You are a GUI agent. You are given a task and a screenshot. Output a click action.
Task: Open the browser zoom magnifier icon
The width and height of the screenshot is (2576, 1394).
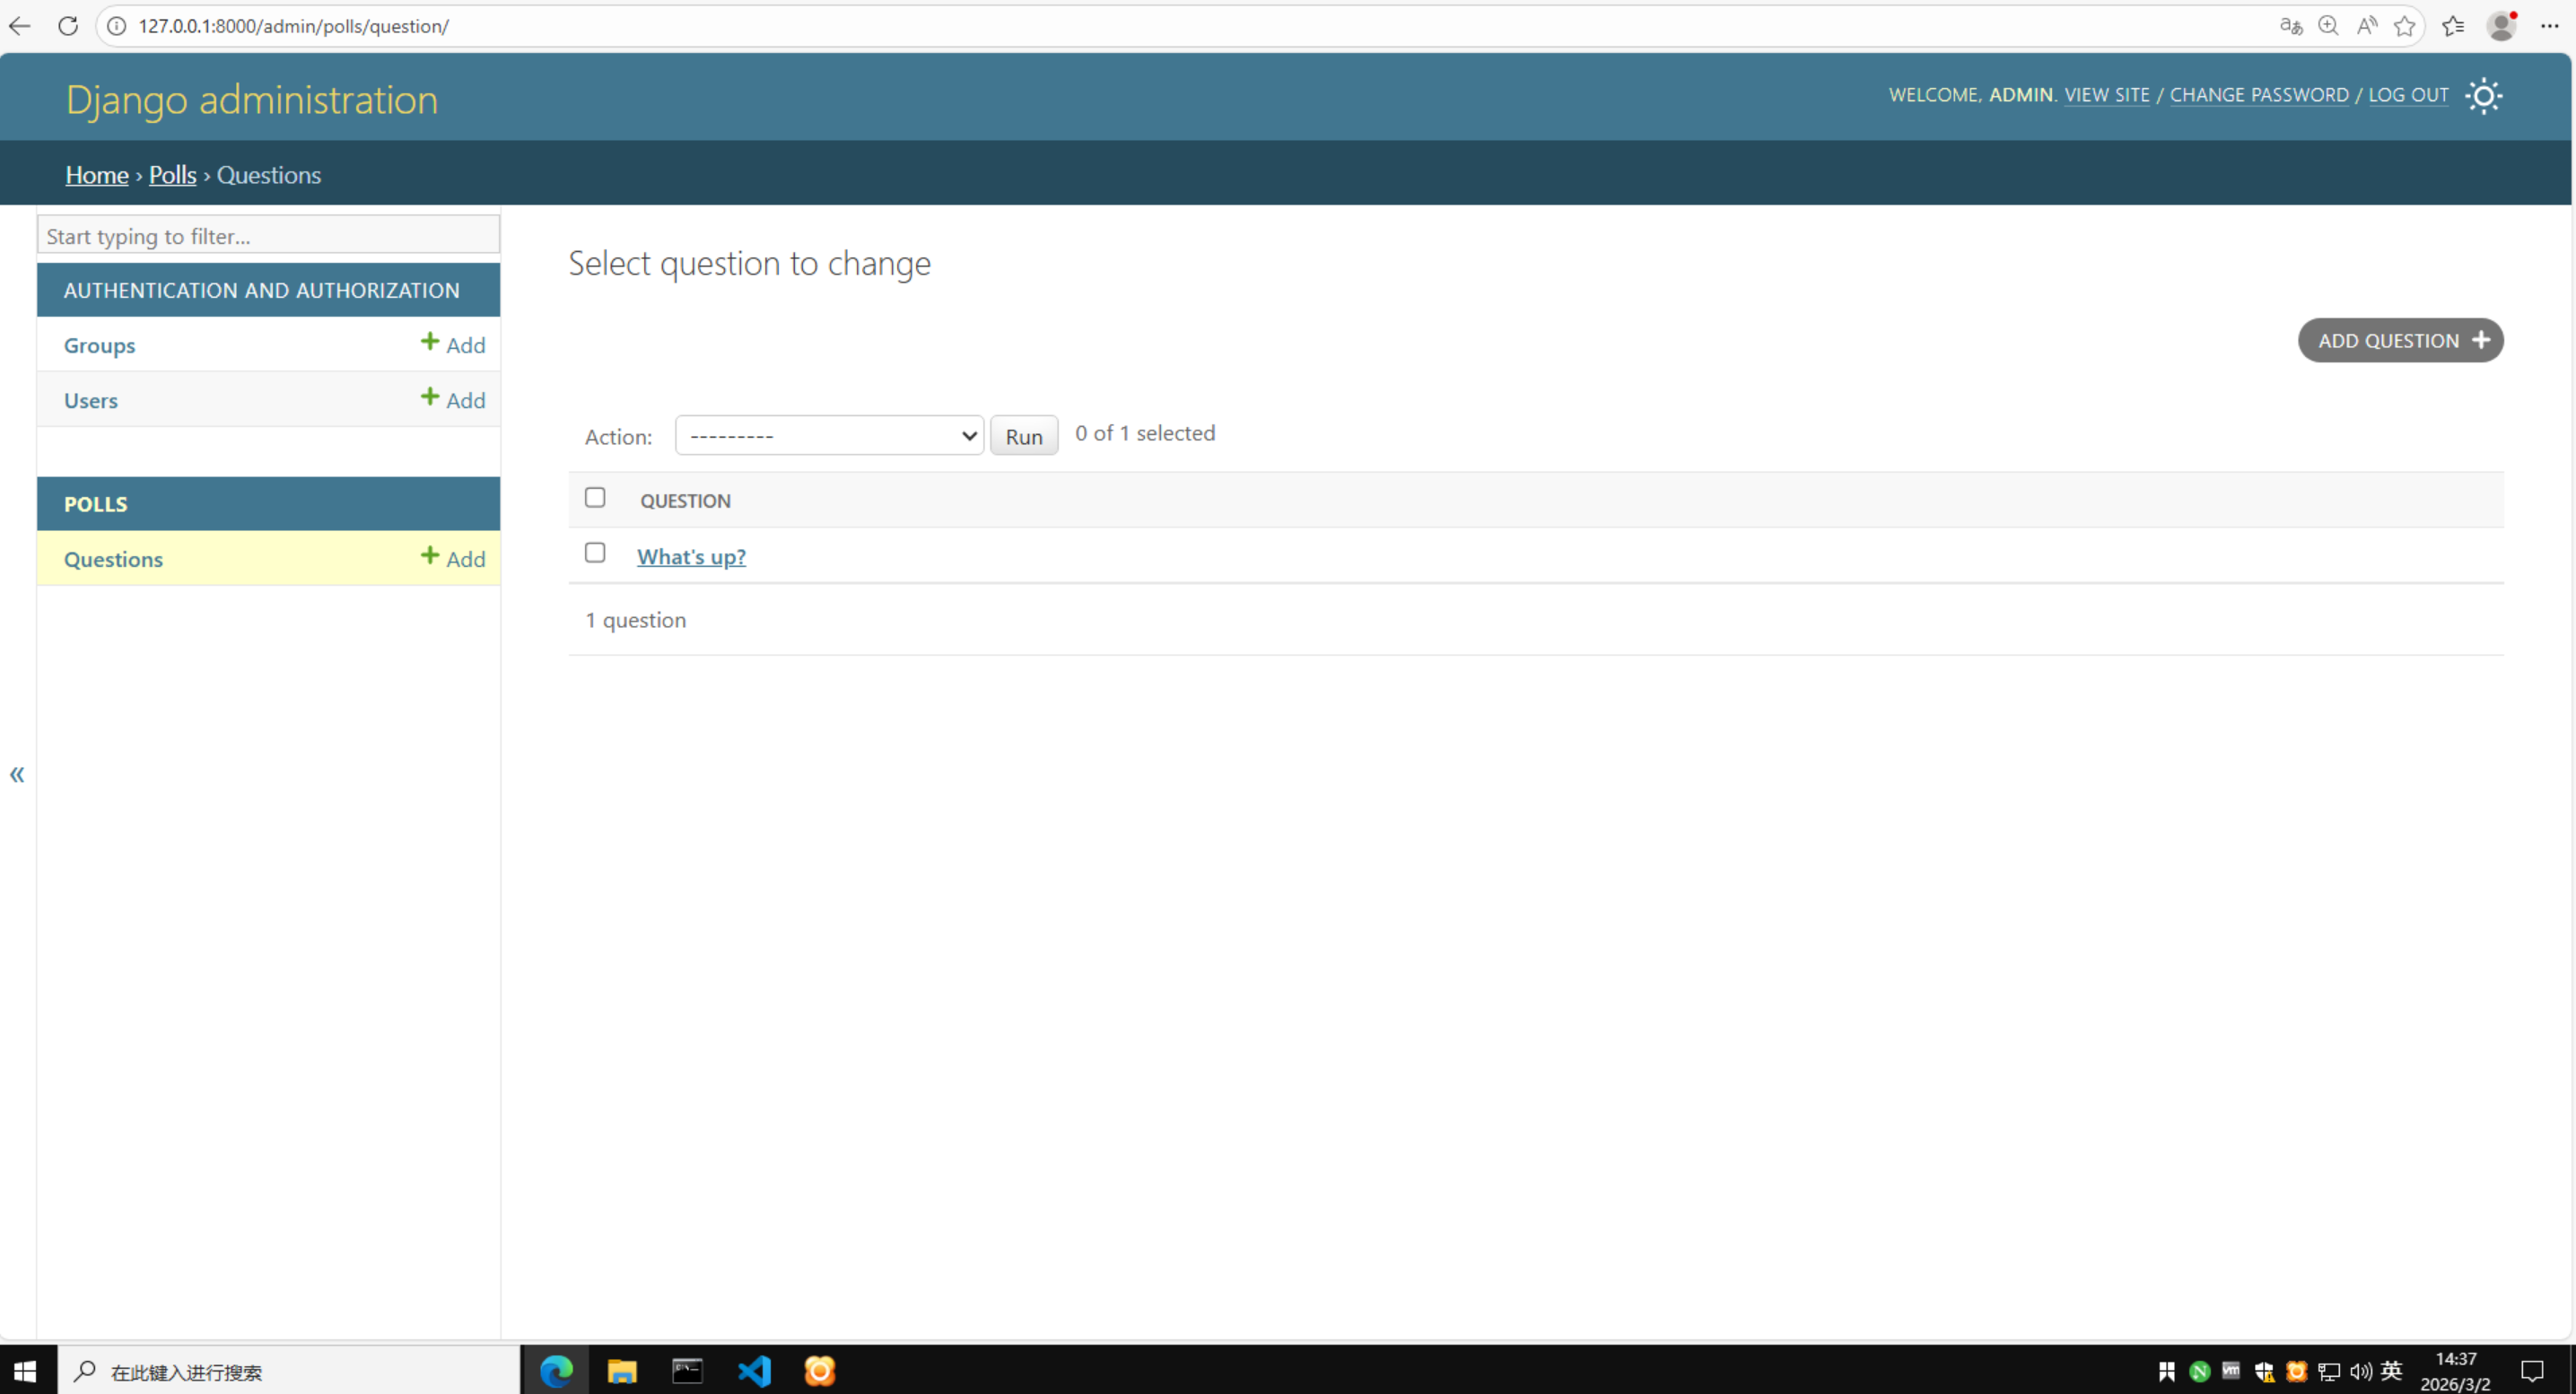(x=2328, y=26)
